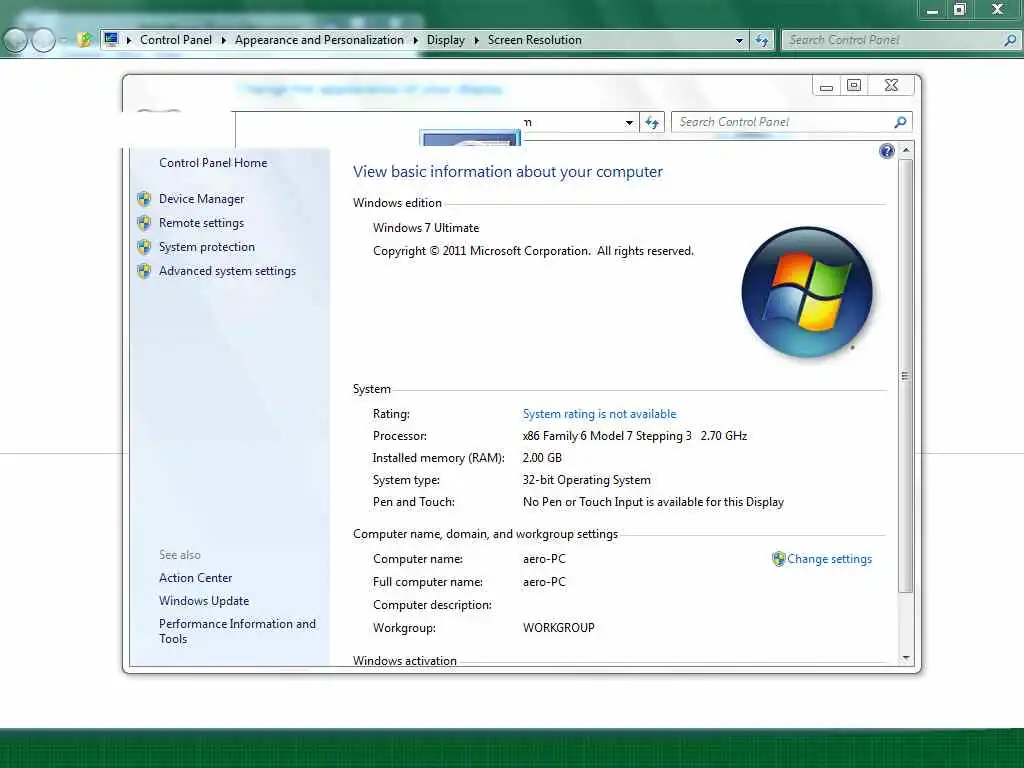This screenshot has height=768, width=1024.
Task: Click the blue help question mark icon
Action: click(x=886, y=152)
